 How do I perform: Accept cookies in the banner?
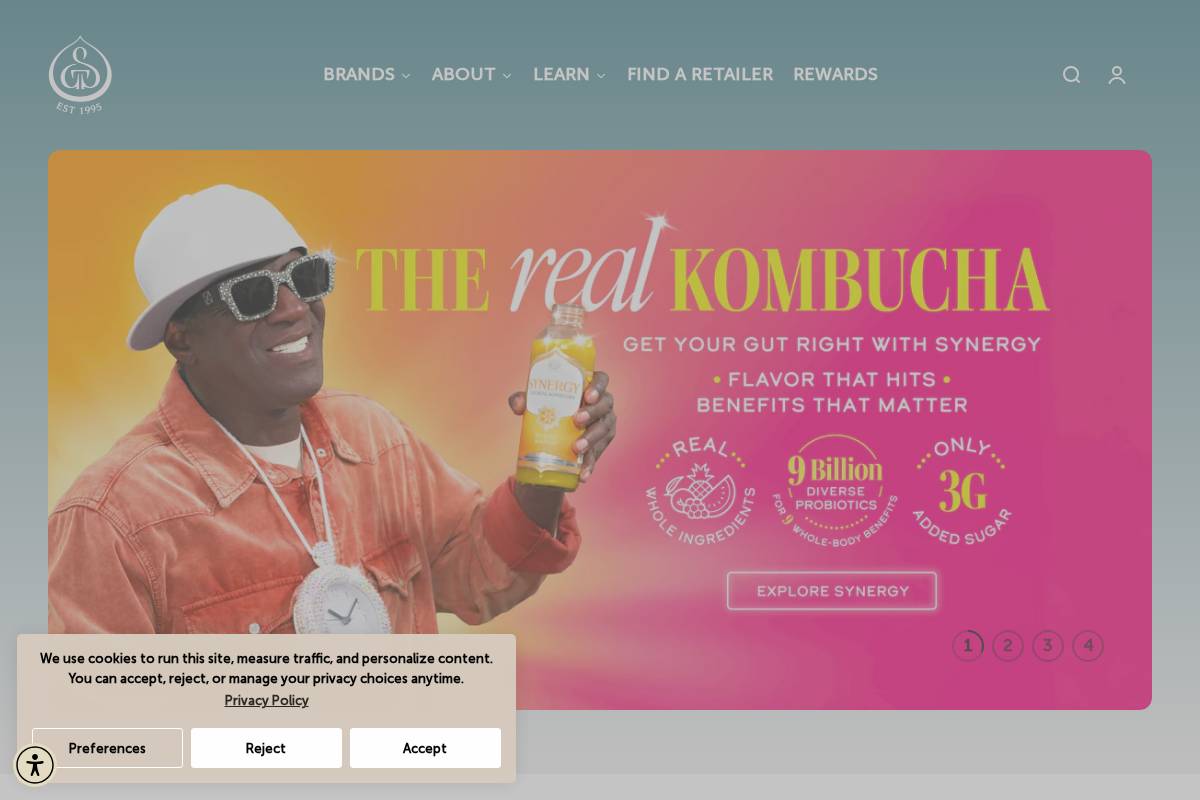point(425,748)
